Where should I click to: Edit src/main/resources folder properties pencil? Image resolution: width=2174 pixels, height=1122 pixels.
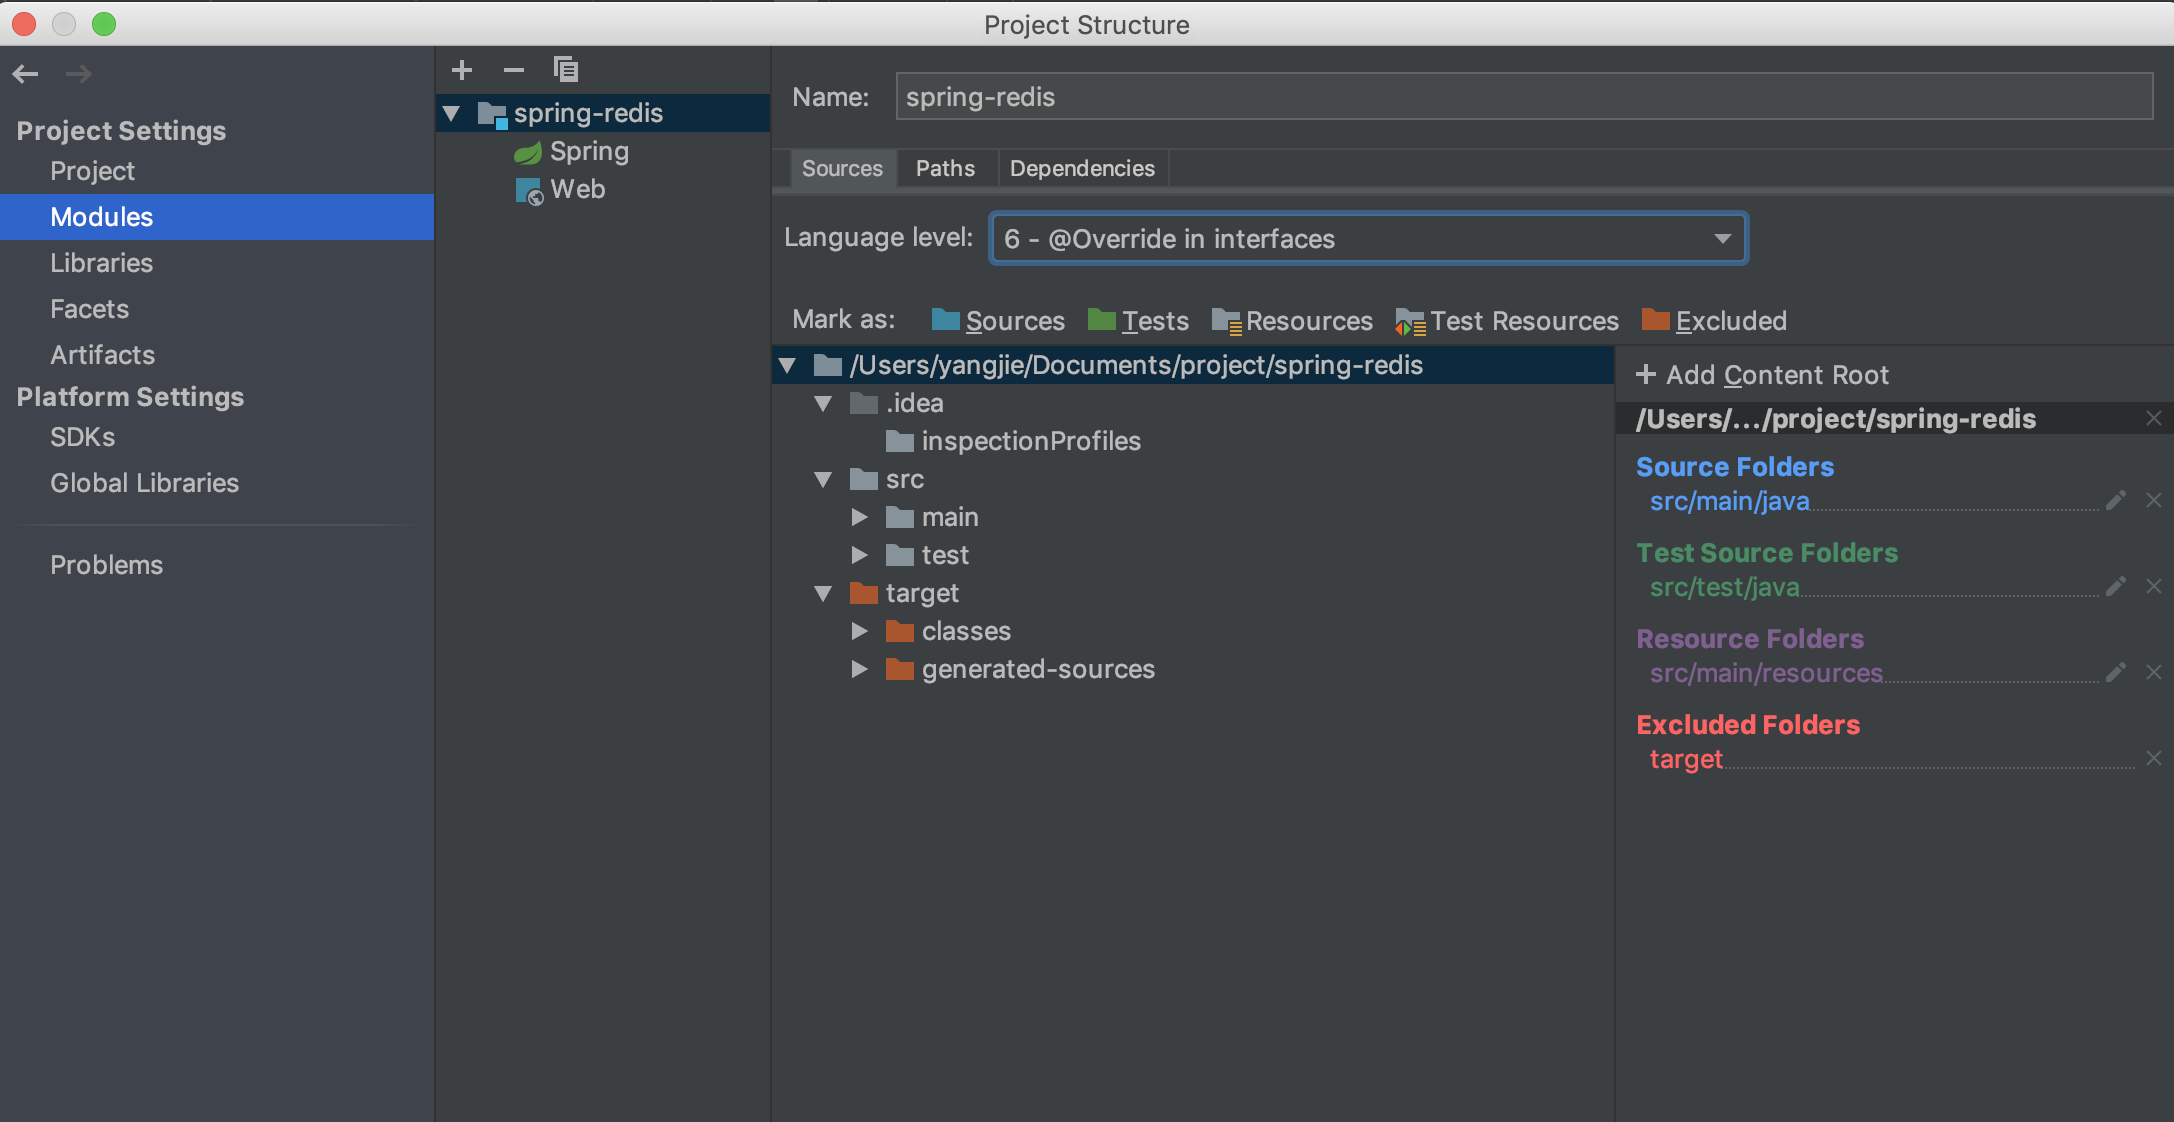tap(2115, 673)
